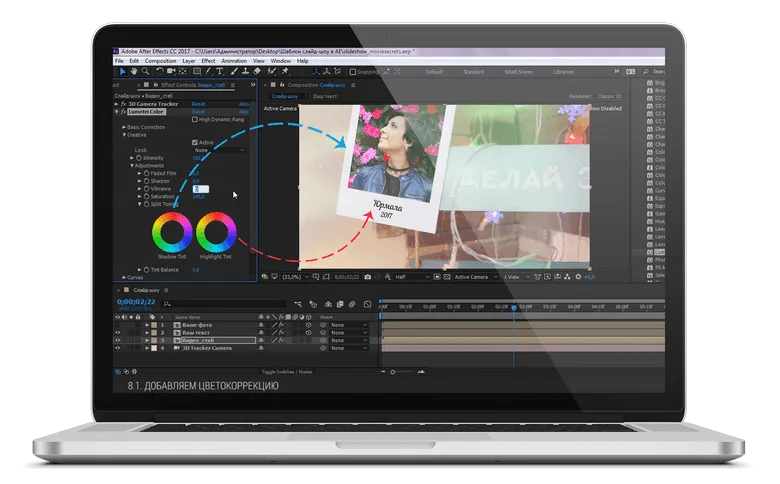Toggle High Dynamic Range checkbox
Viewport: 780px width, 484px height.
tap(195, 119)
